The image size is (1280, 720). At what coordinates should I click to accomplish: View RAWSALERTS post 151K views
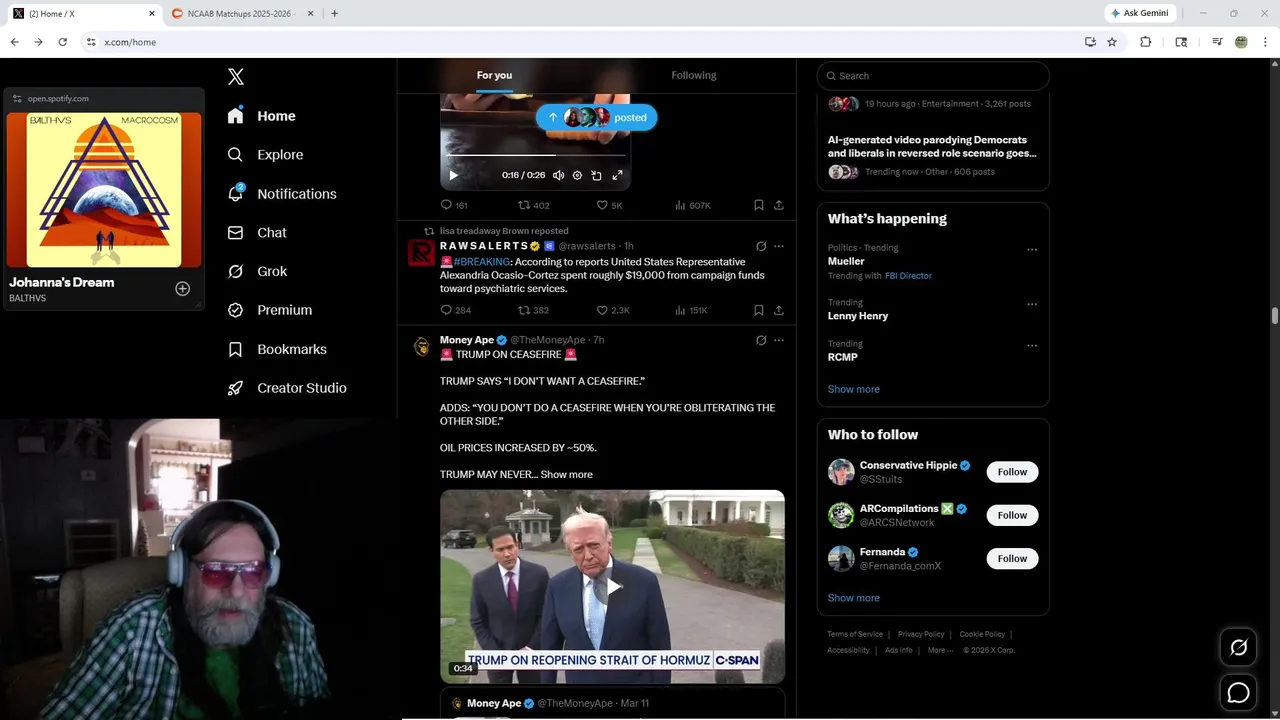tap(692, 310)
